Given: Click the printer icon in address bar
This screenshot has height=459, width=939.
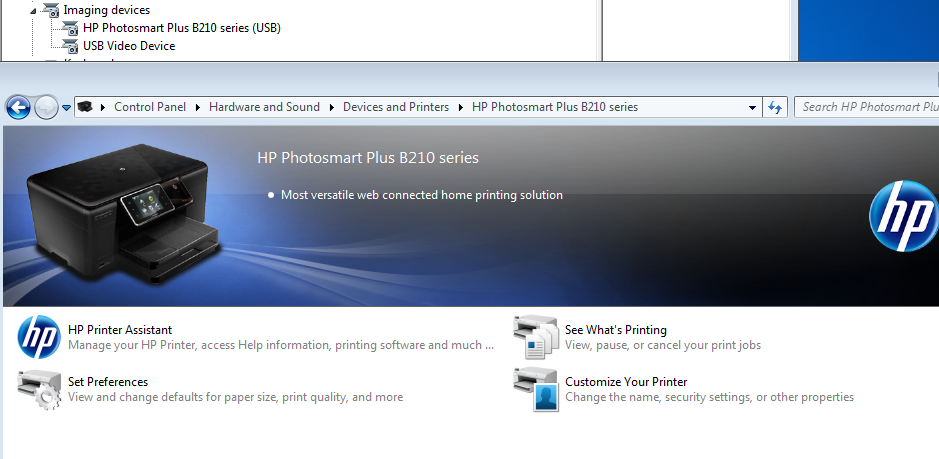Looking at the screenshot, I should point(86,107).
